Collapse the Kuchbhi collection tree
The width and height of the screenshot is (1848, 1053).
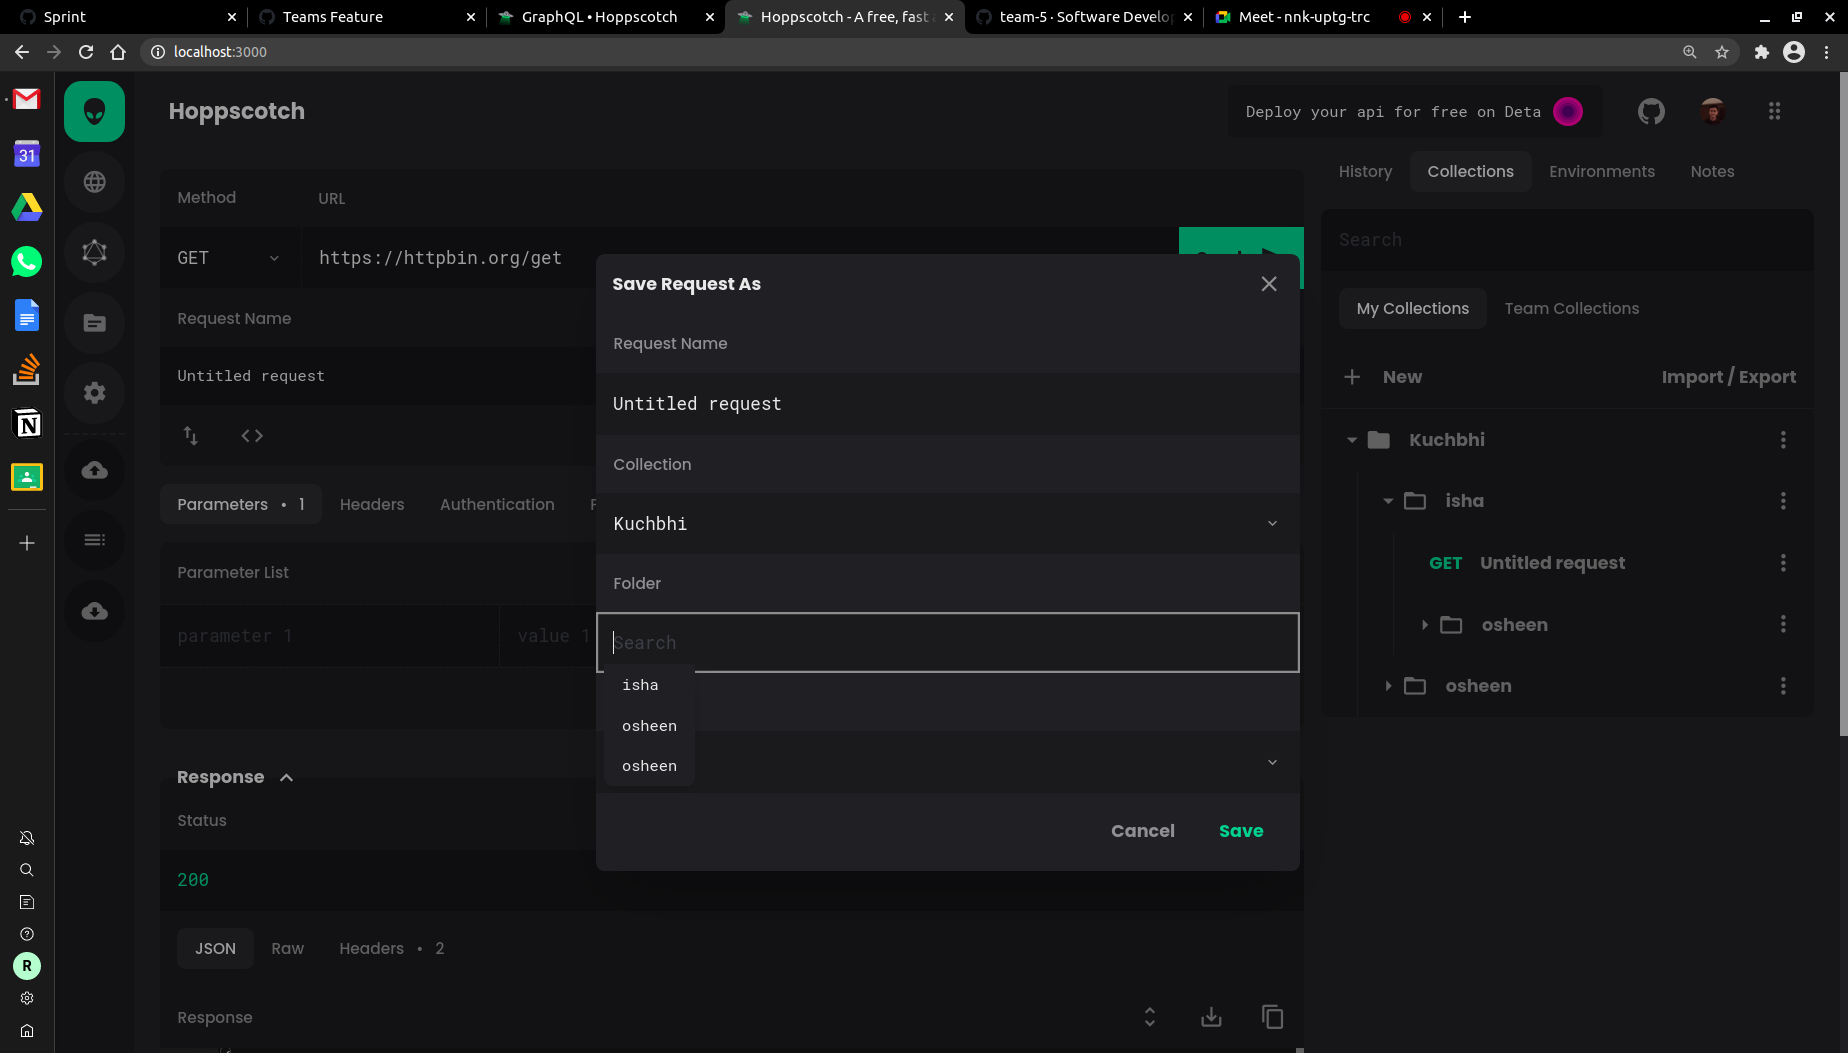pyautogui.click(x=1352, y=440)
